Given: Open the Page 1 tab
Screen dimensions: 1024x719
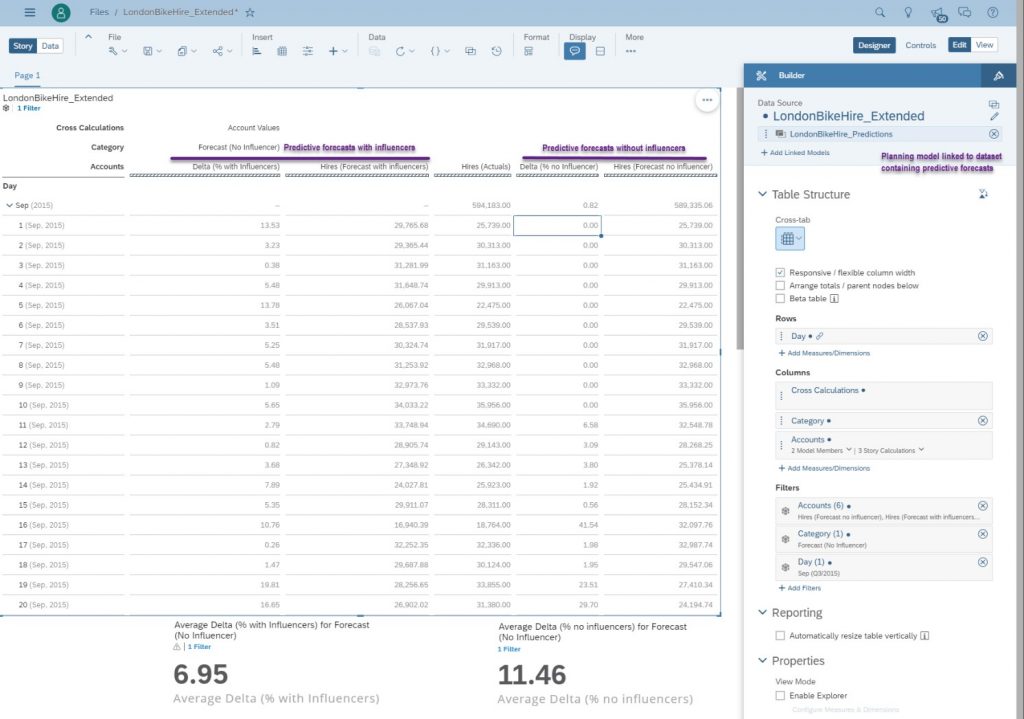Looking at the screenshot, I should 27,75.
